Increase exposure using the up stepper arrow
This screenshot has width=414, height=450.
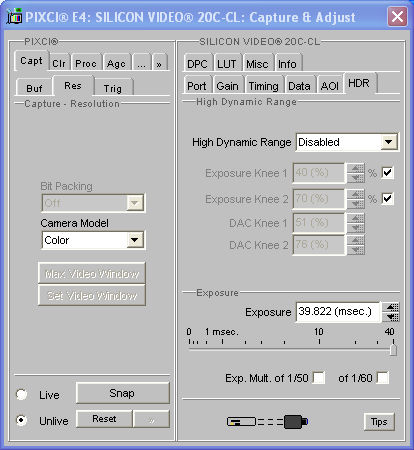click(x=391, y=307)
